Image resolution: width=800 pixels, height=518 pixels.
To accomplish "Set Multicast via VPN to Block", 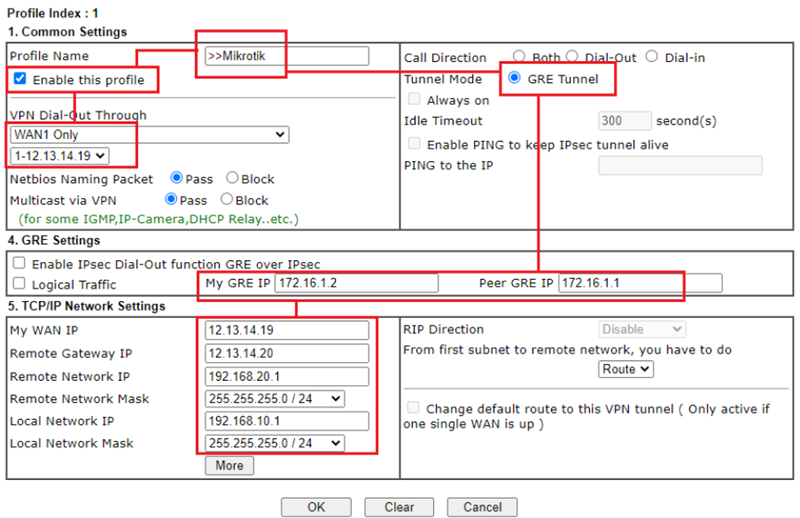I will pyautogui.click(x=227, y=200).
